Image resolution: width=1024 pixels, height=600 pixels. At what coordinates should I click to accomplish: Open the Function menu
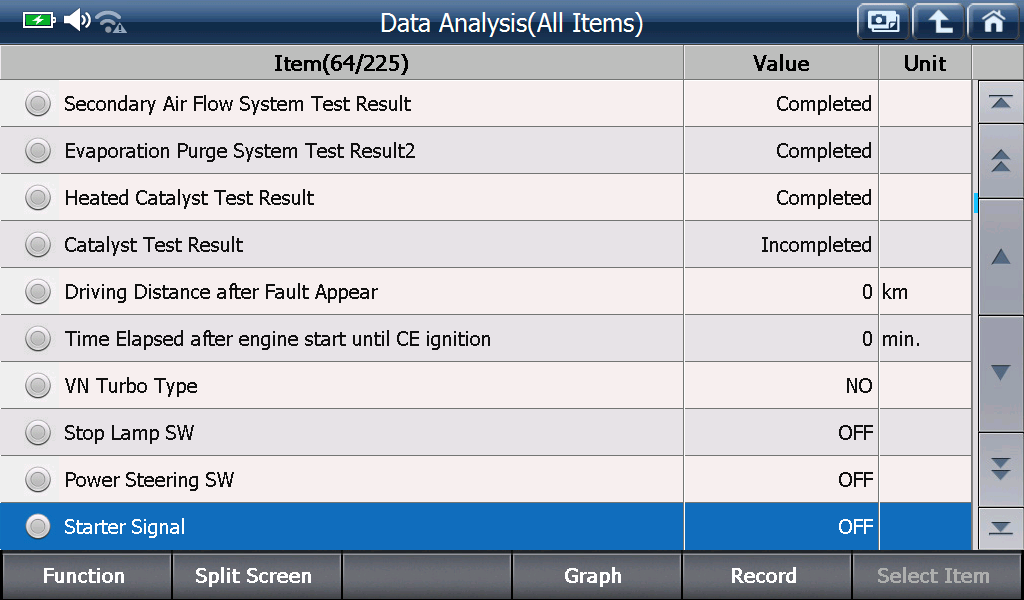point(86,576)
